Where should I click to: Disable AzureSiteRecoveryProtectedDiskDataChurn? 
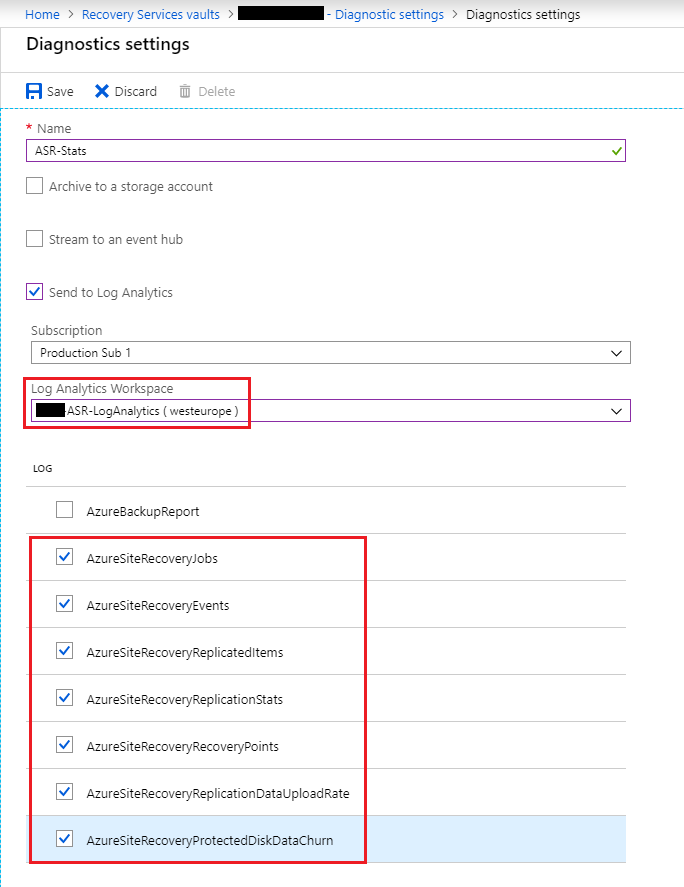64,838
